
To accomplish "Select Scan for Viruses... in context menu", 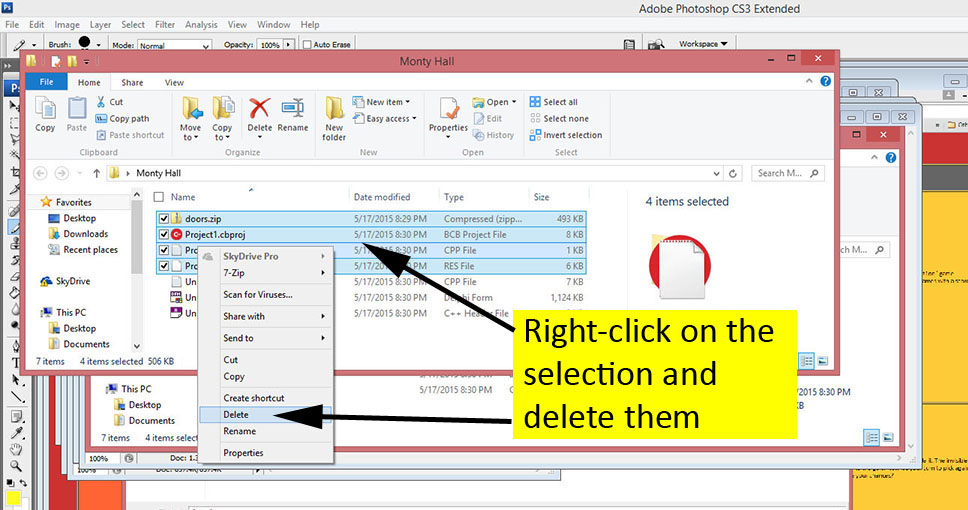I will 267,295.
